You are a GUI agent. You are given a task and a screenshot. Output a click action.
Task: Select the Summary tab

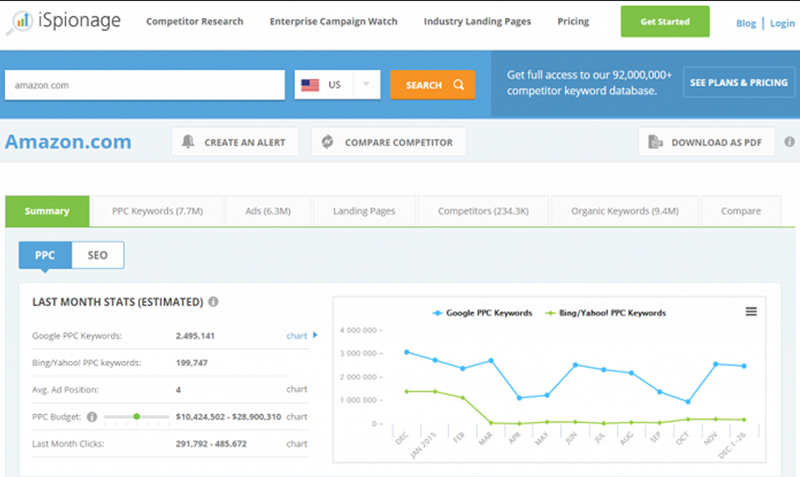47,211
